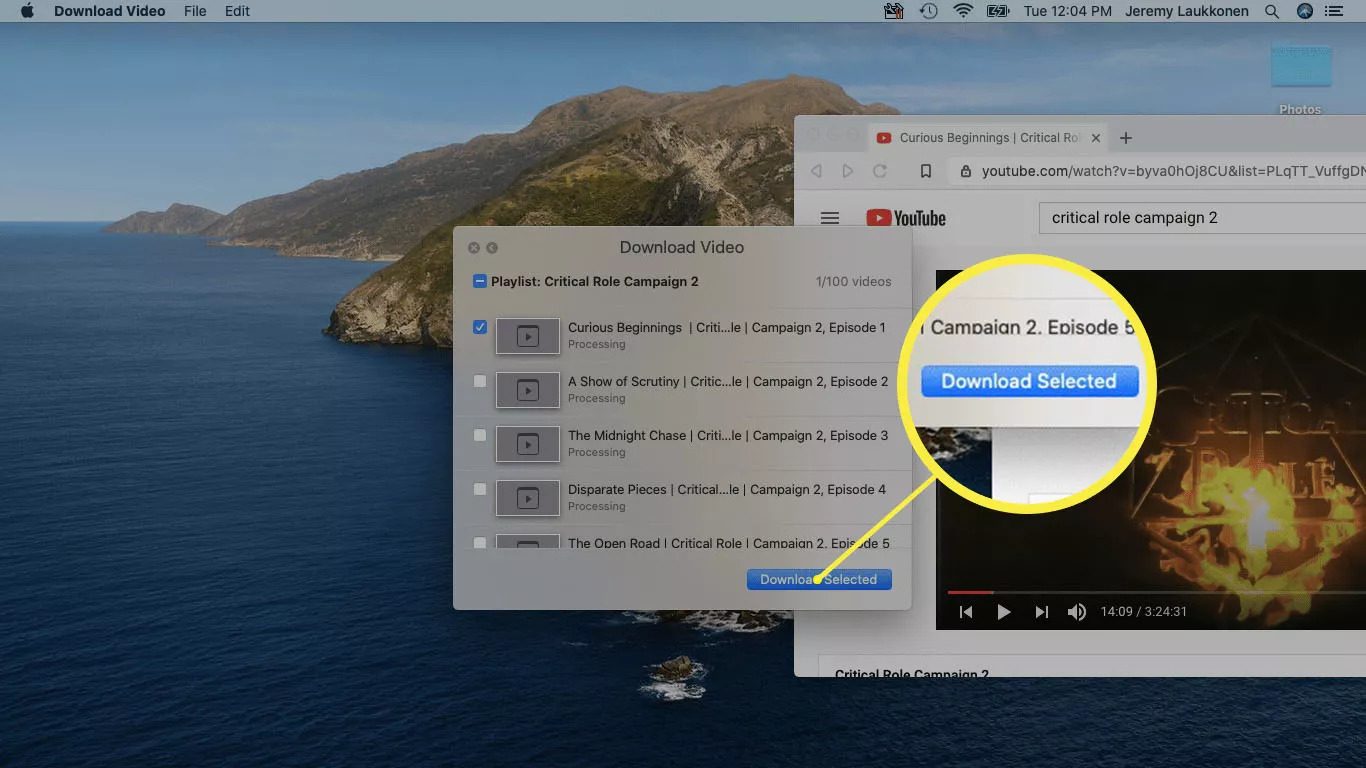Go to previous video in player
Screen dimensions: 1366x768
click(966, 612)
